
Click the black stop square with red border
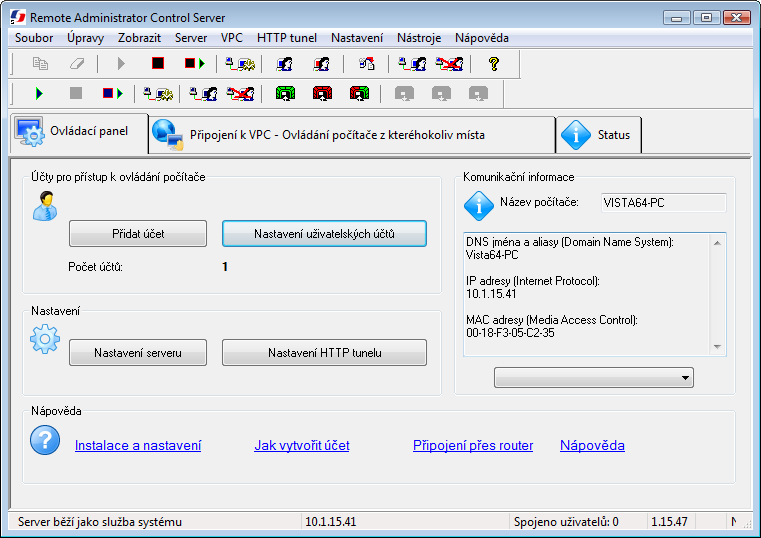coord(158,64)
